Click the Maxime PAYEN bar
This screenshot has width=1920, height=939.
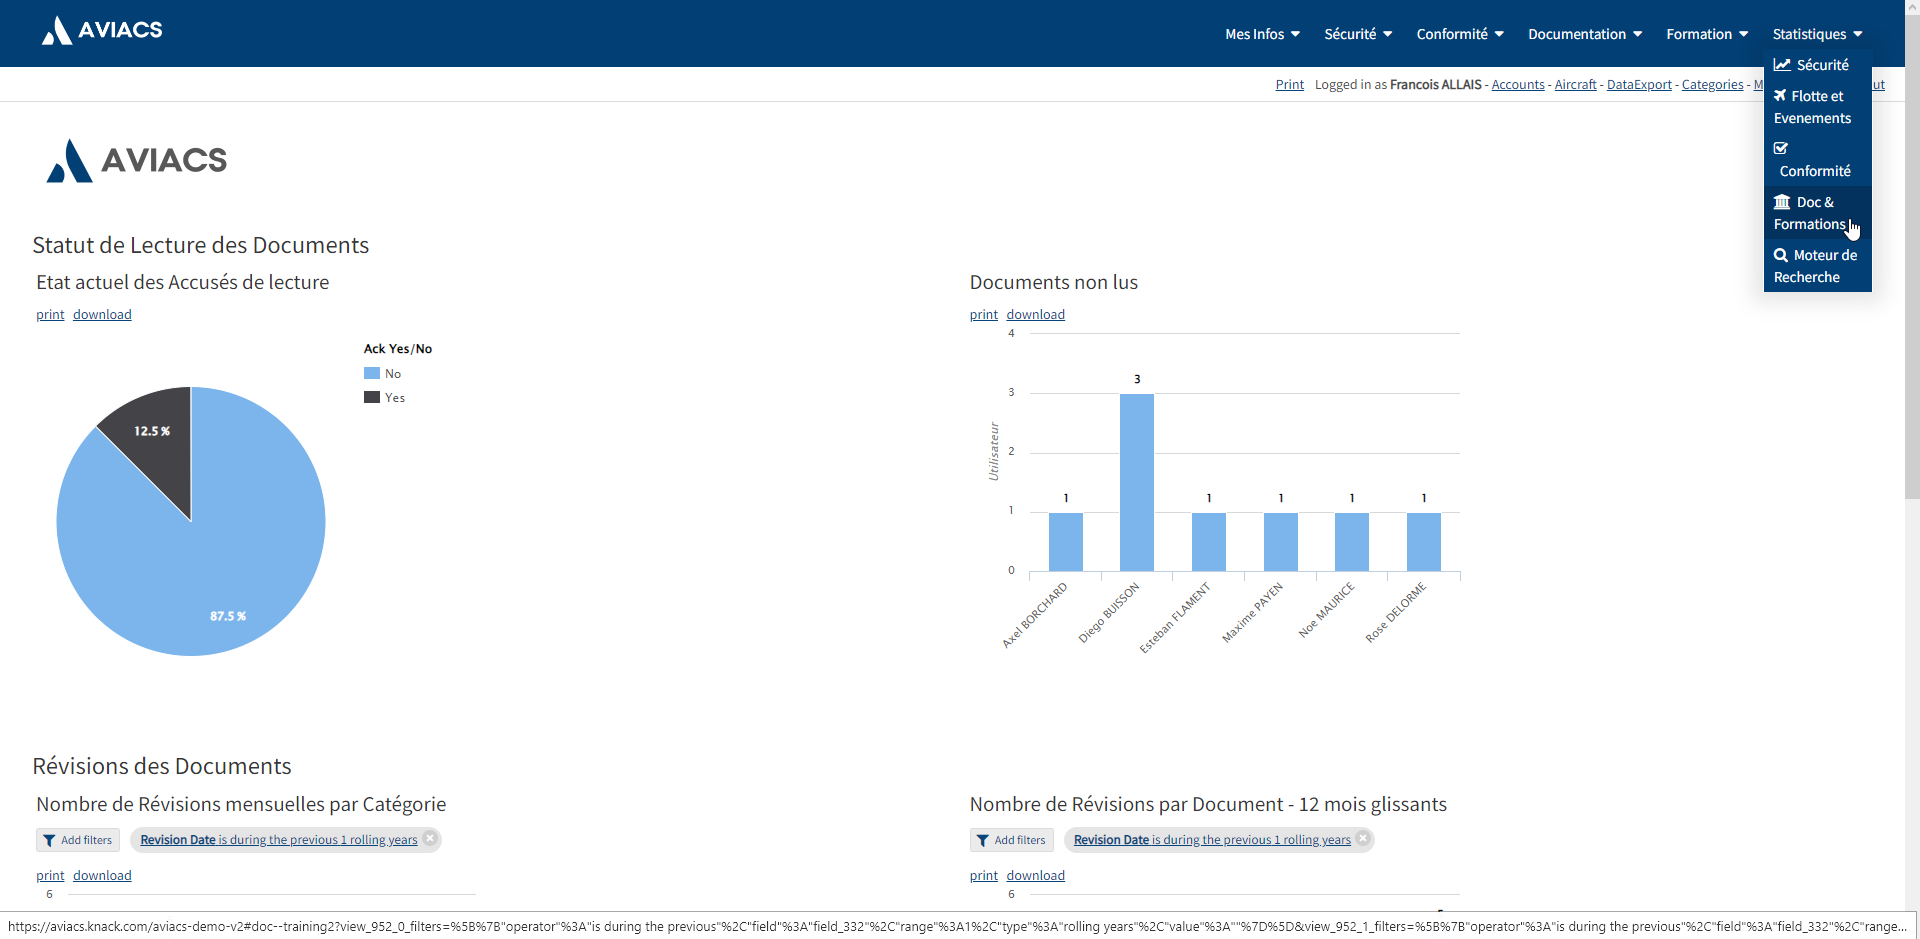point(1281,542)
